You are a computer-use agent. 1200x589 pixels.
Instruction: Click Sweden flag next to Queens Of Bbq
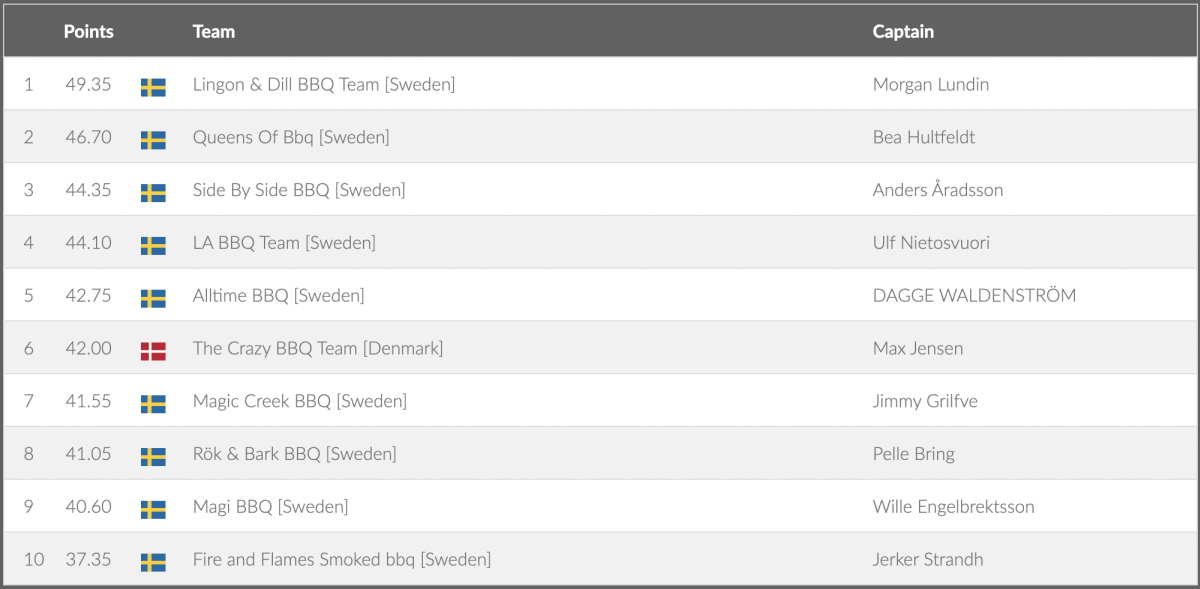(x=153, y=140)
